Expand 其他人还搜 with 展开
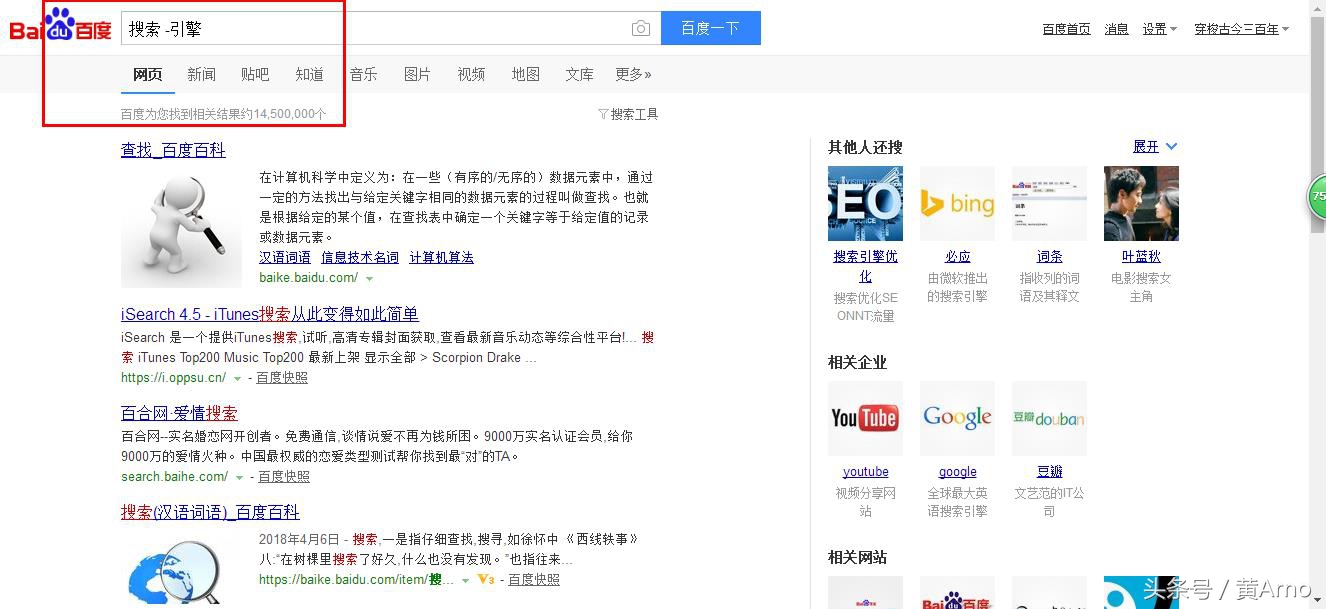The width and height of the screenshot is (1326, 609). click(x=1155, y=147)
